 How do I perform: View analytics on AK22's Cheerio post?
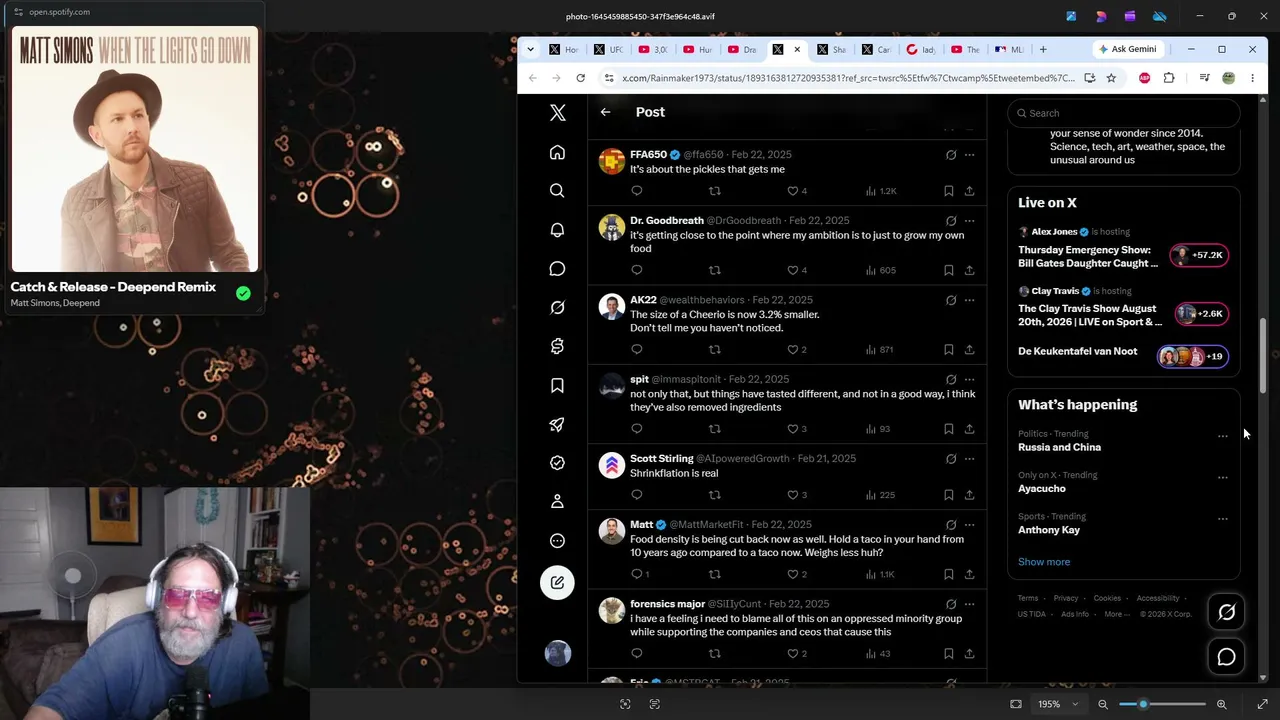pos(880,350)
